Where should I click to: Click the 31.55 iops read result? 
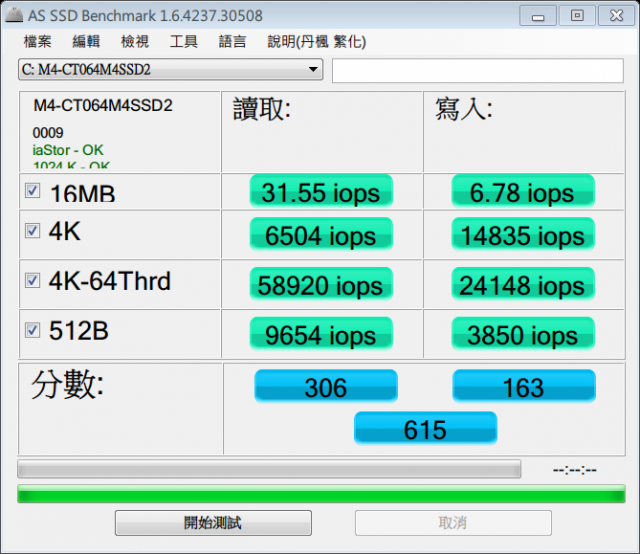321,191
